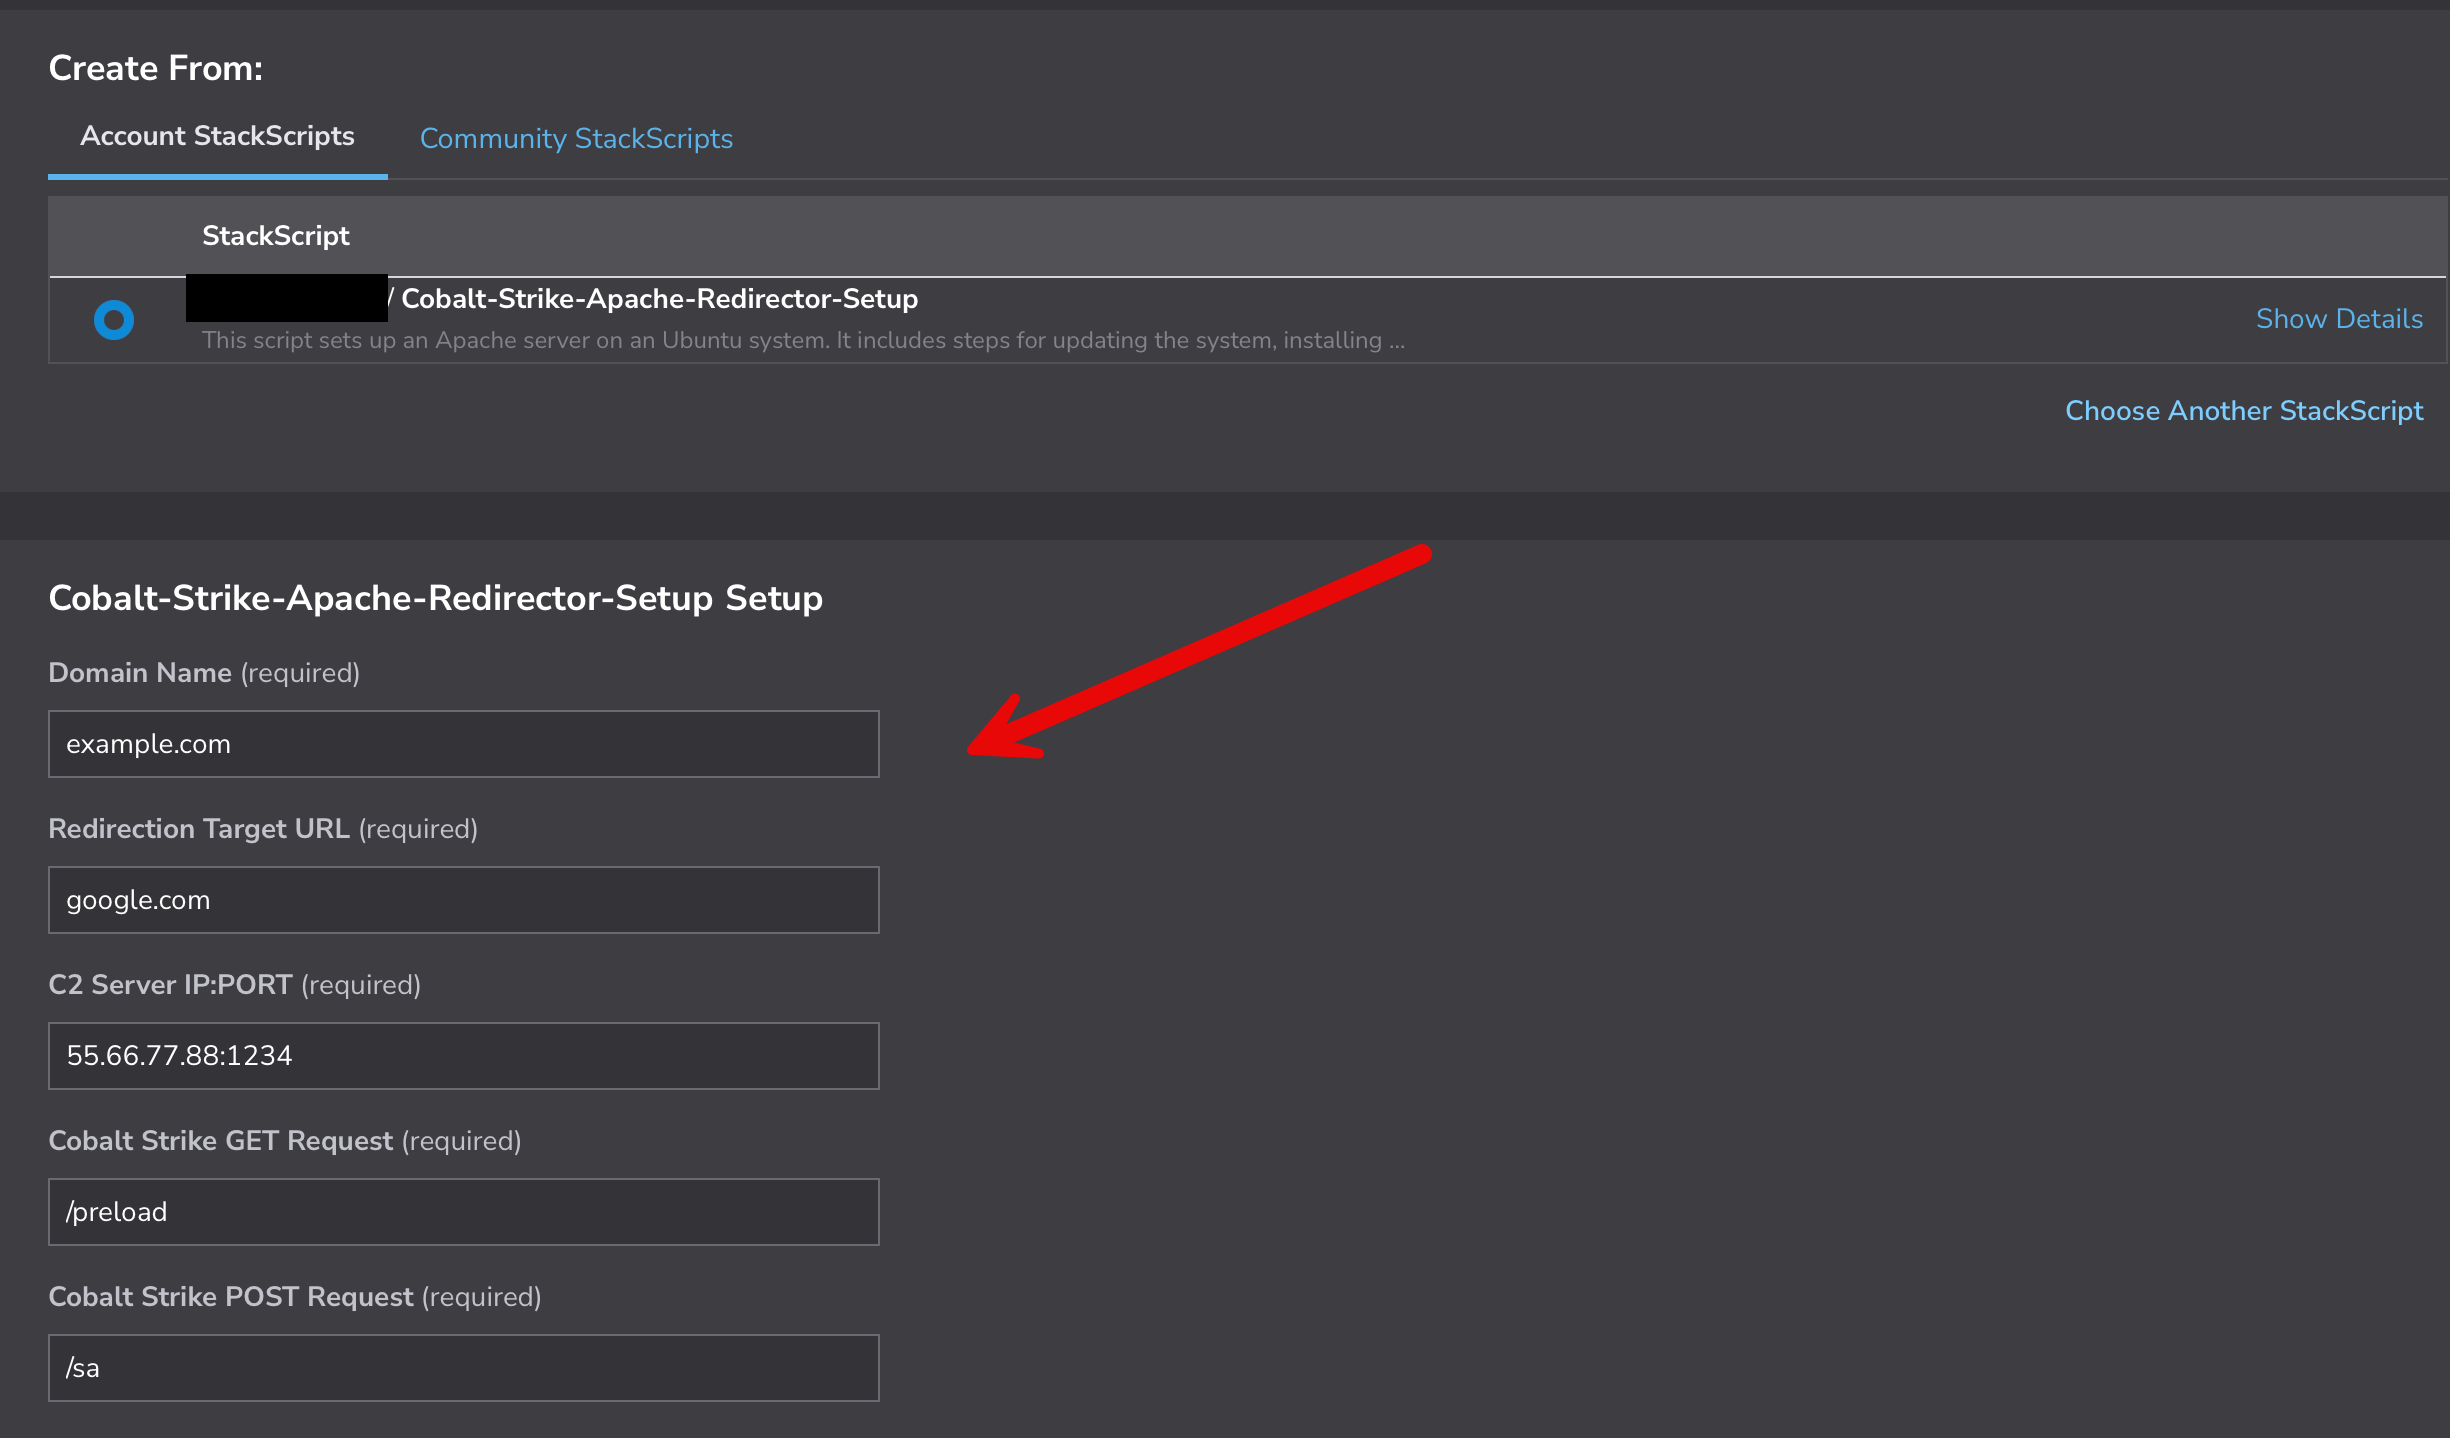The height and width of the screenshot is (1438, 2450).
Task: Select the C2 Server IP:PORT field
Action: pyautogui.click(x=464, y=1056)
